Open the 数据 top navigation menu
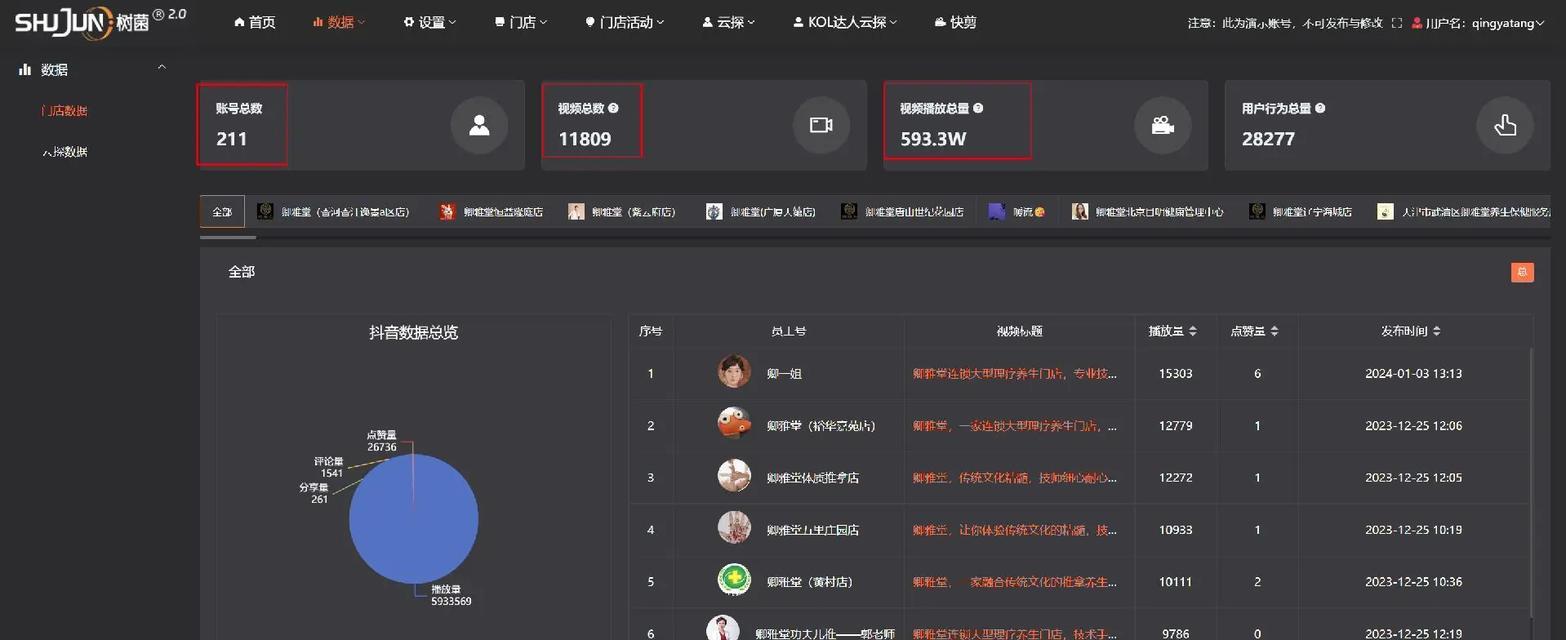This screenshot has height=640, width=1566. [339, 22]
